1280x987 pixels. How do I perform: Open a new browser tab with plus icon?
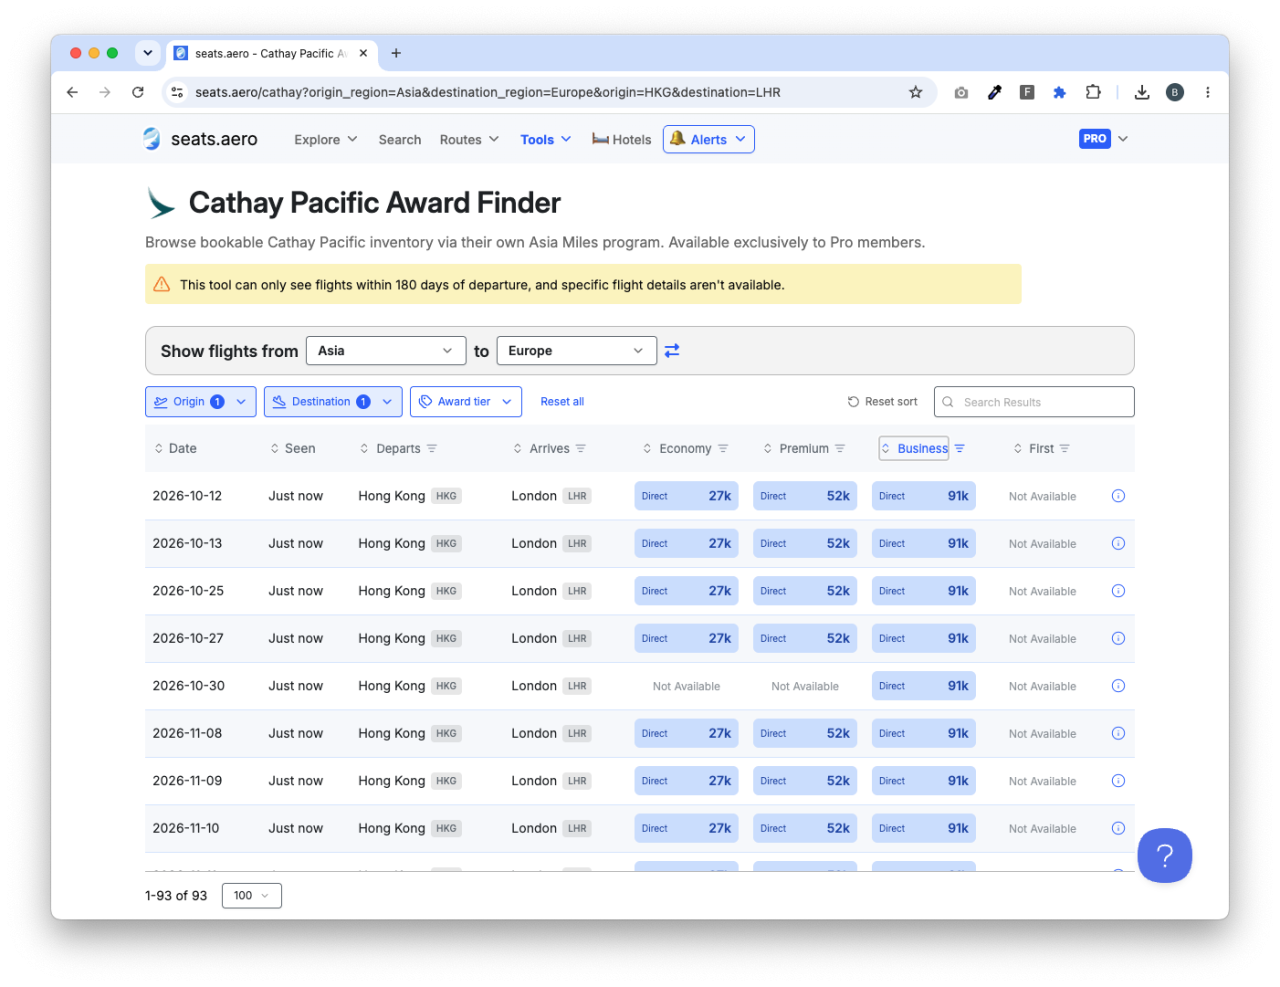point(396,53)
